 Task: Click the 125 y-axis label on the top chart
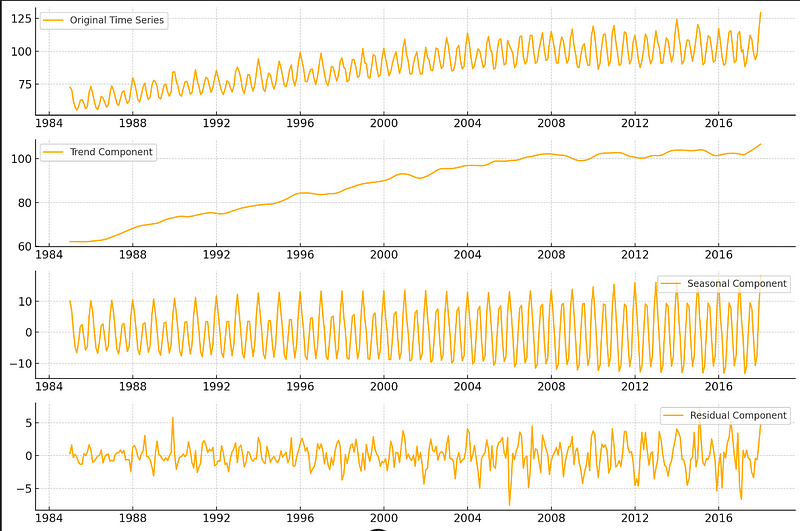[x=23, y=20]
